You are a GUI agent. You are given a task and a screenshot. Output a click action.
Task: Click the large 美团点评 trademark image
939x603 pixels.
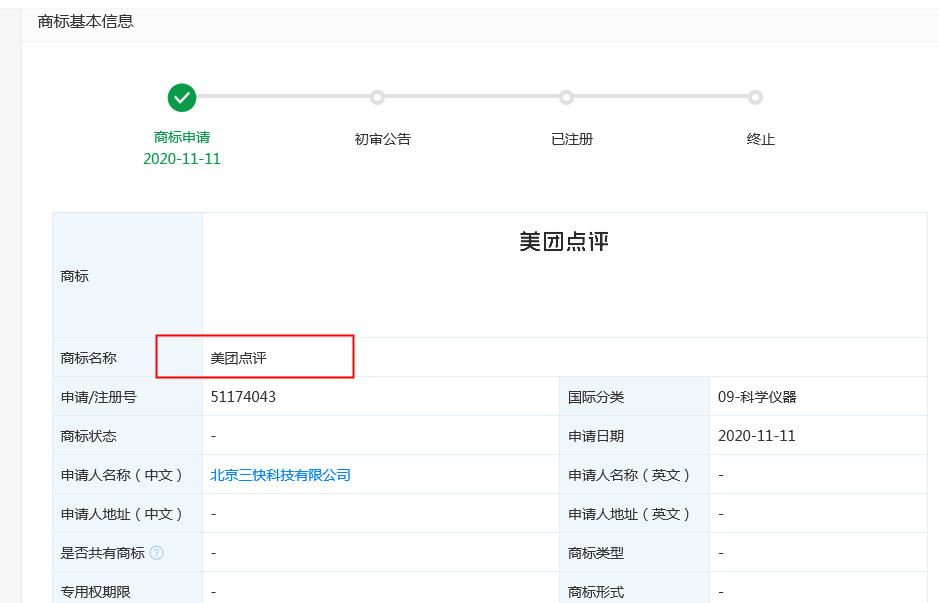(564, 242)
